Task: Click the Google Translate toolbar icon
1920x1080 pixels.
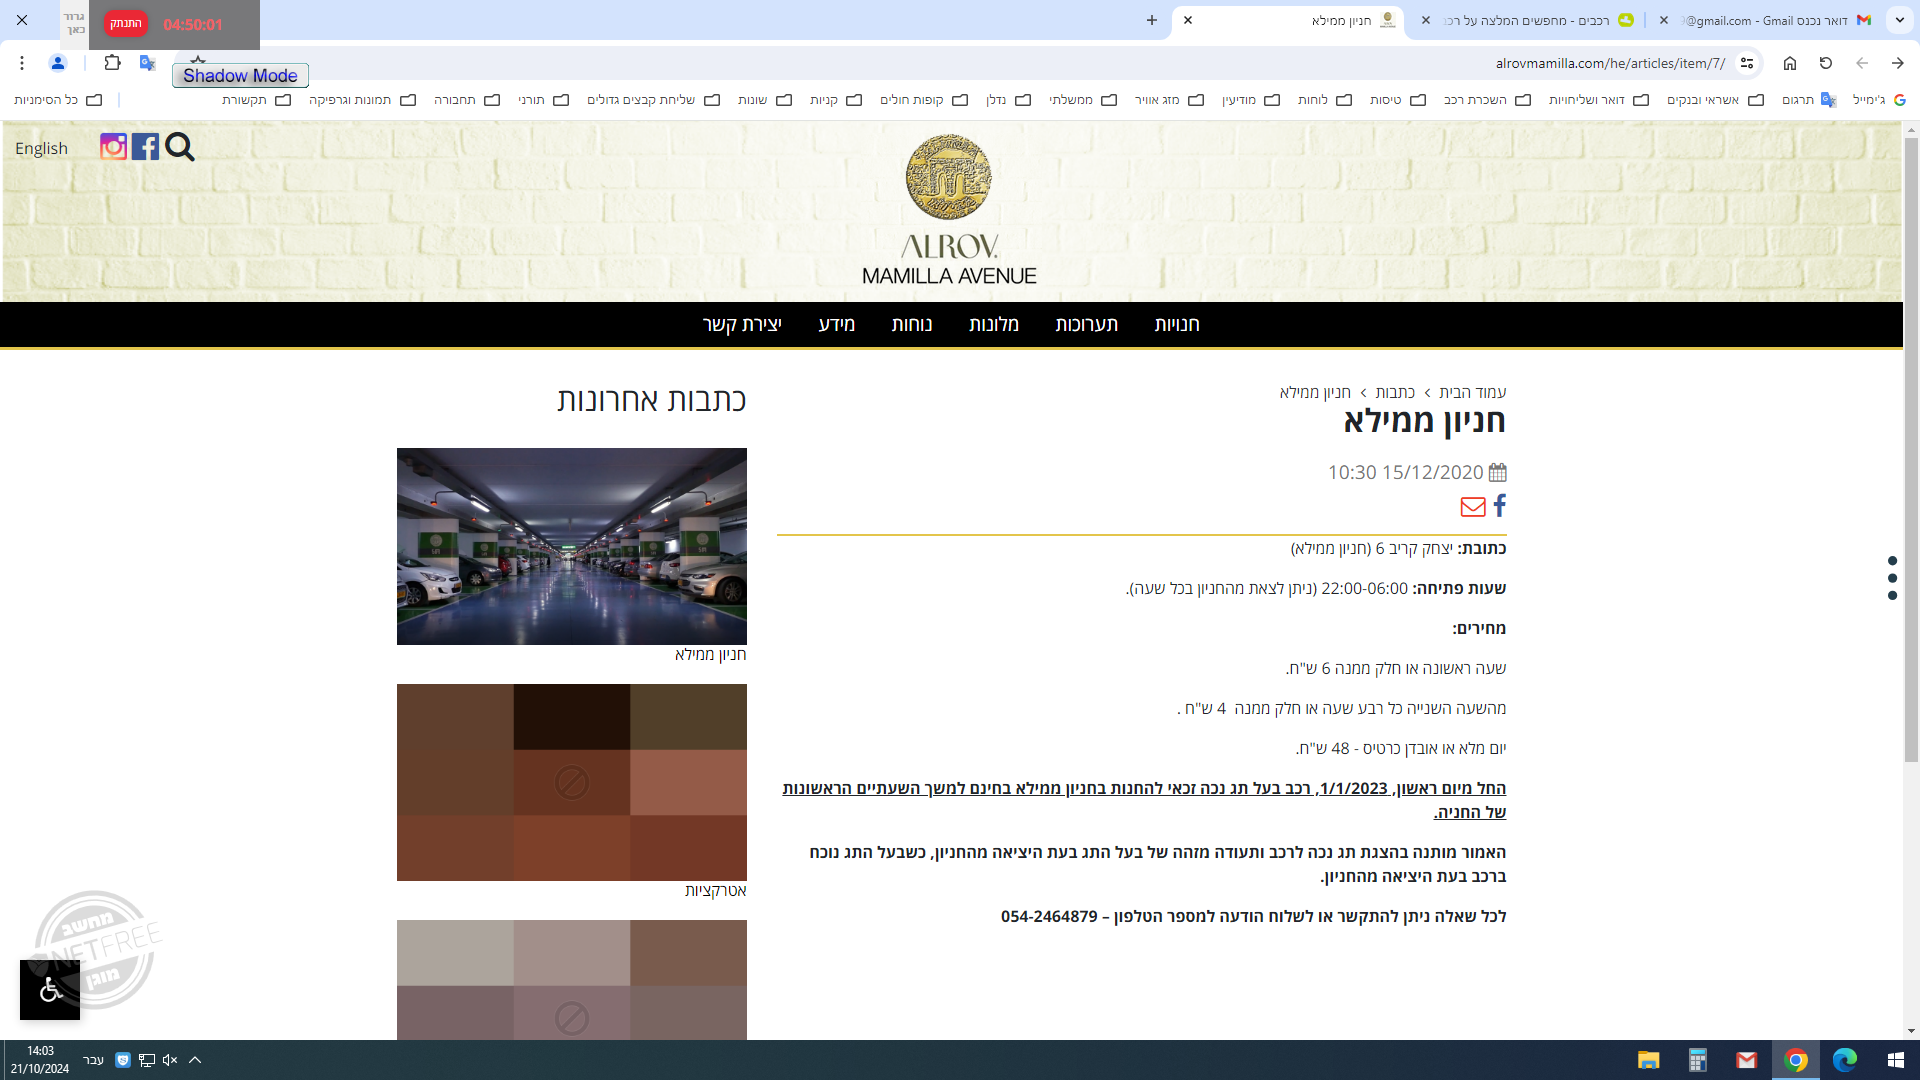Action: coord(147,63)
